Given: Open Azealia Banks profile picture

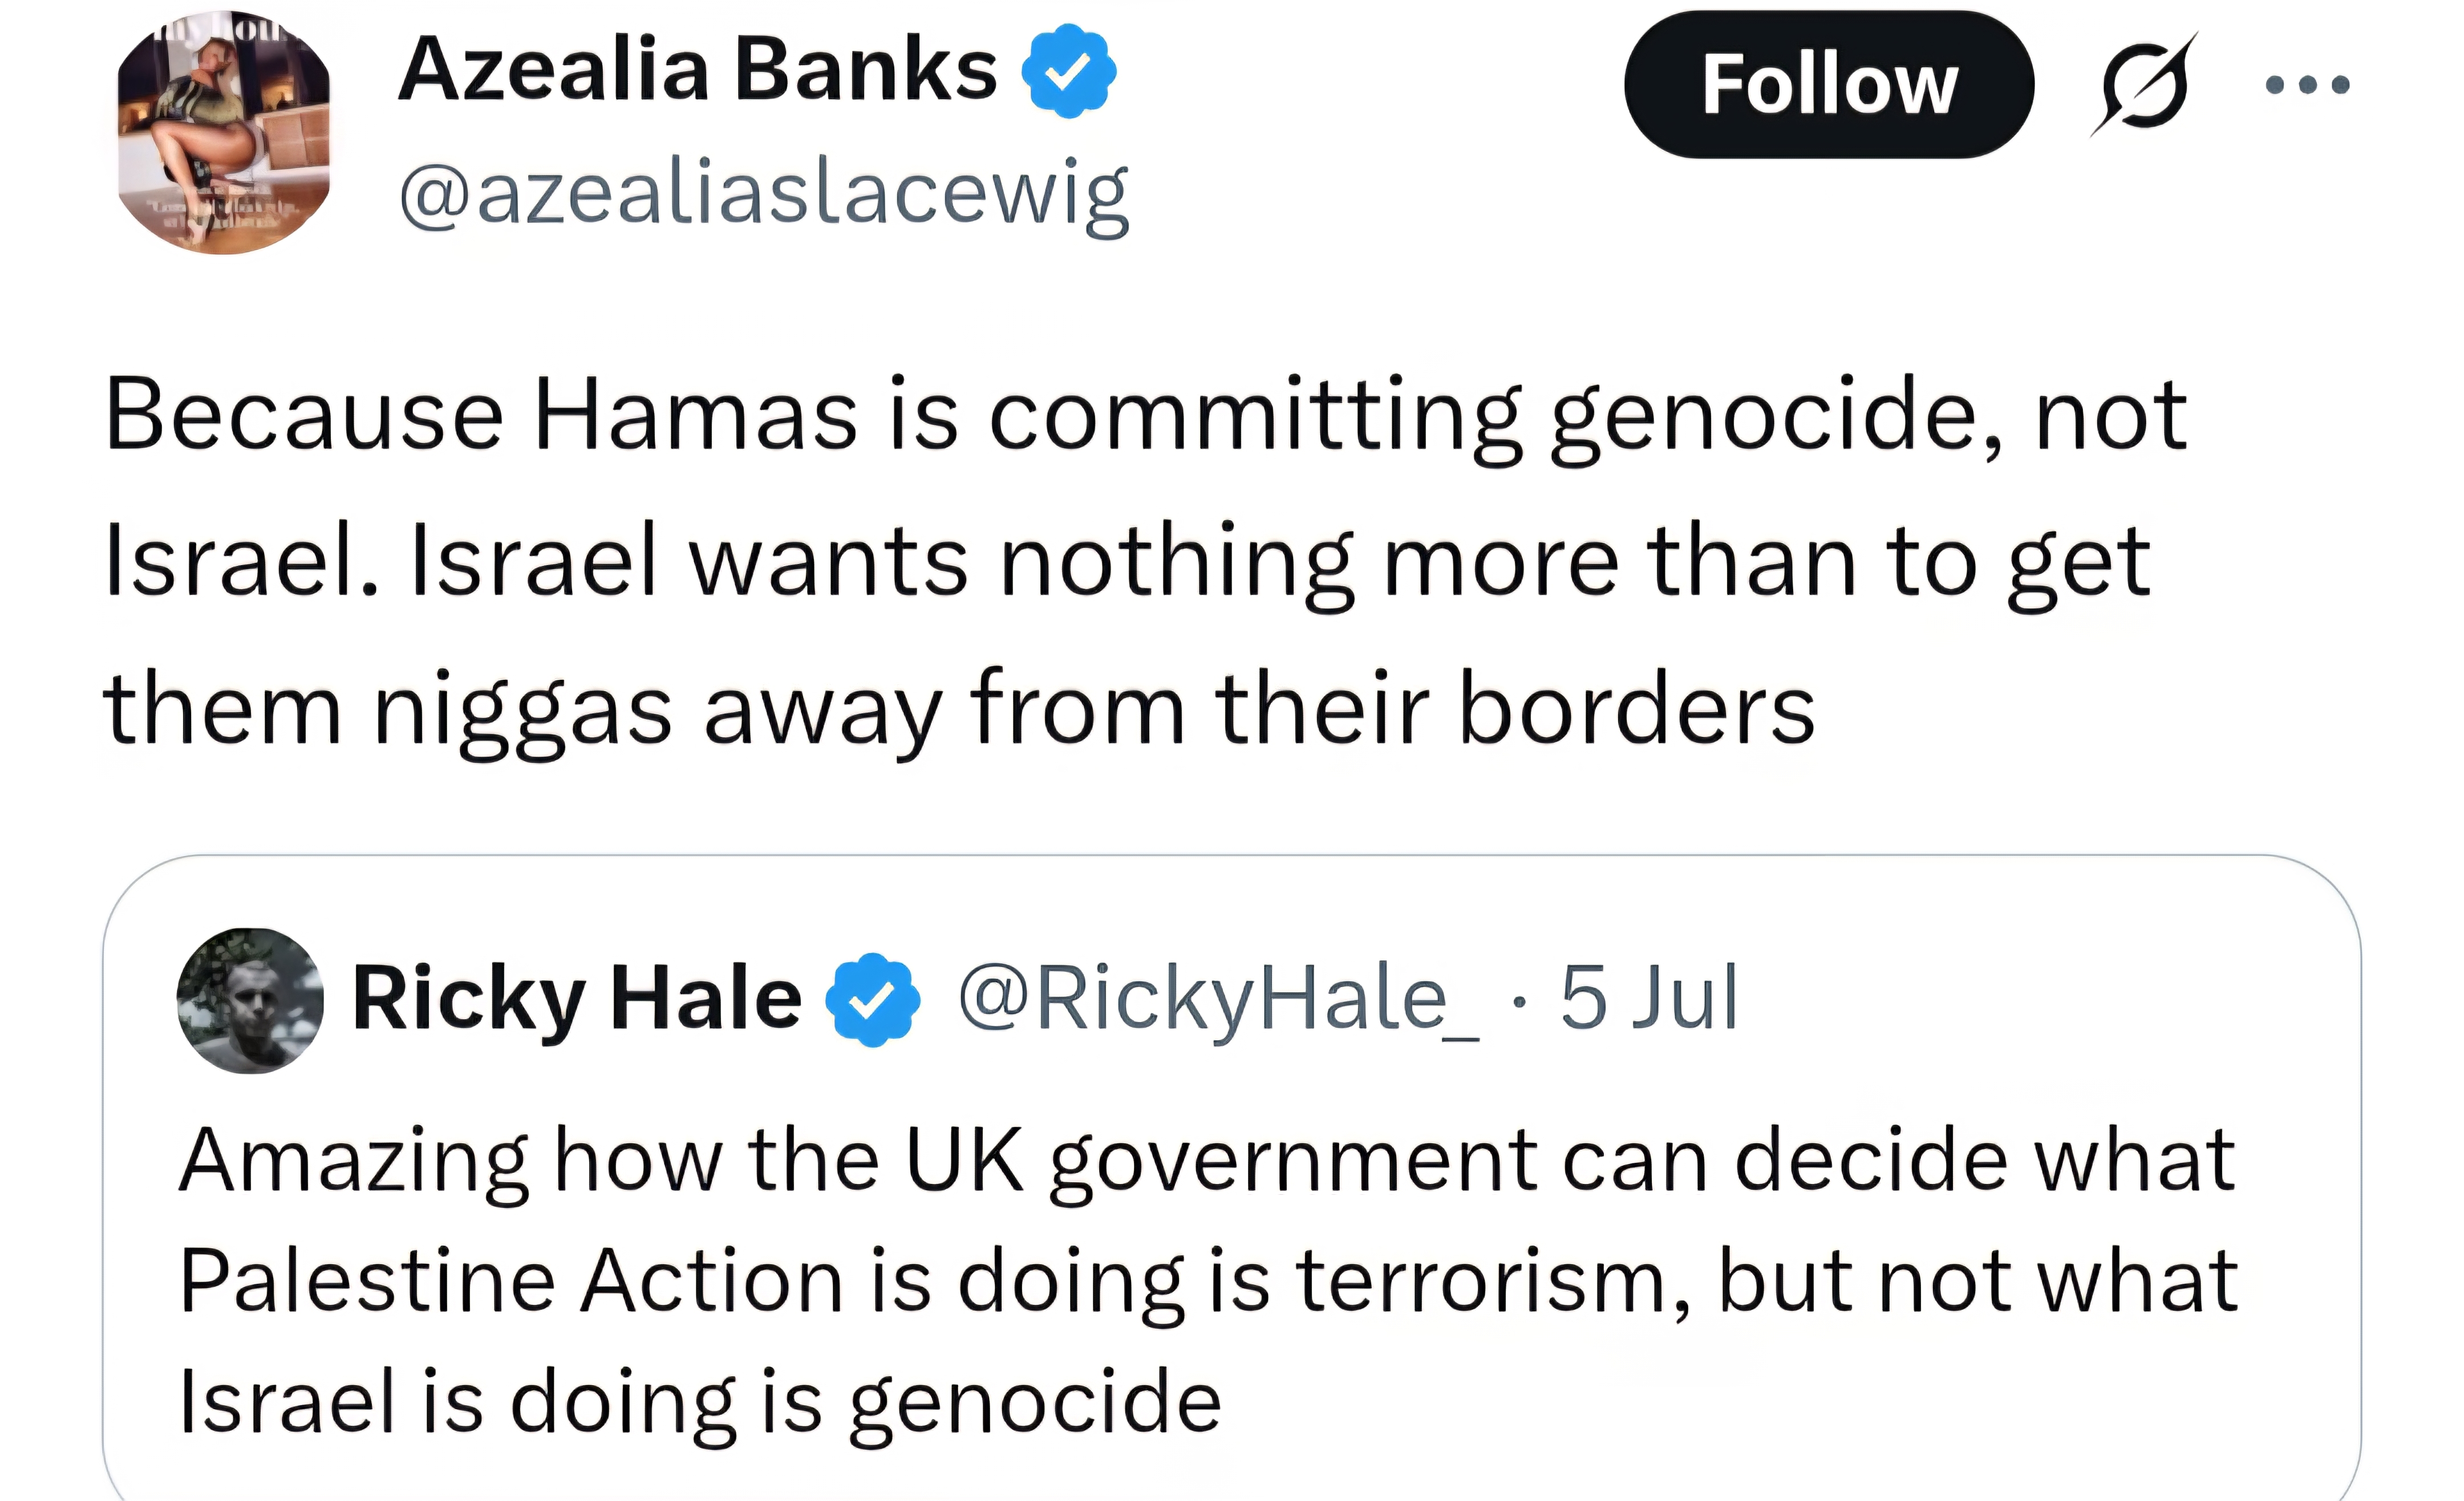Looking at the screenshot, I should pyautogui.click(x=223, y=132).
